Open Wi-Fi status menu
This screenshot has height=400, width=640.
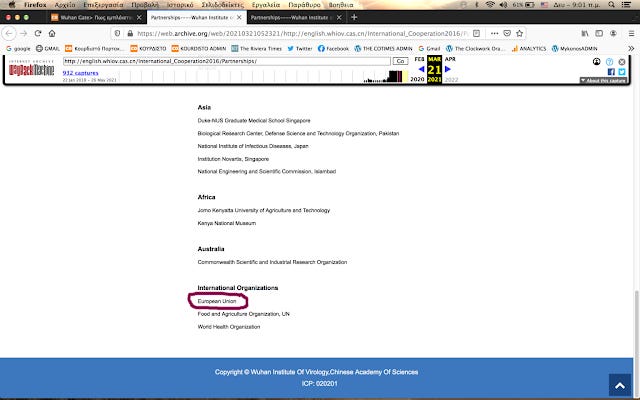pos(490,4)
